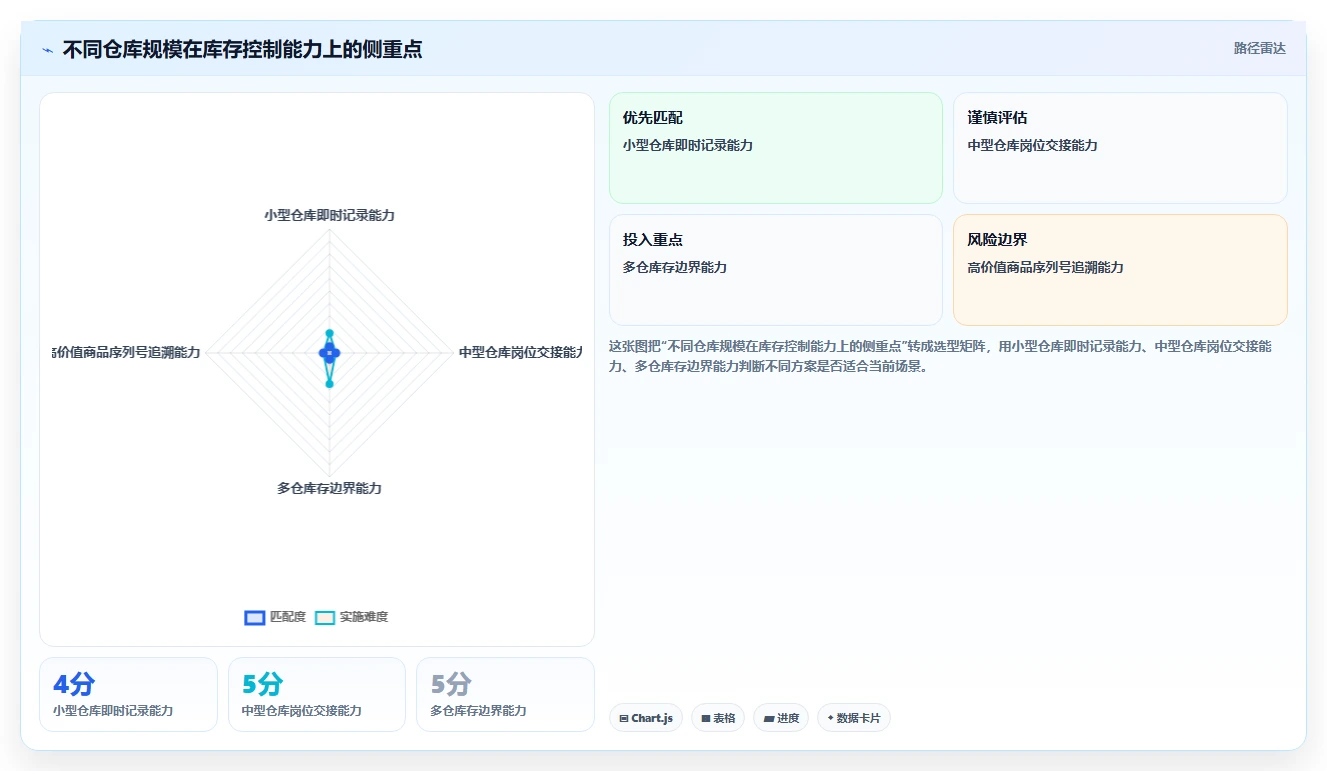Click the 中型仓库岗位交接能力 5分 card
The width and height of the screenshot is (1327, 771).
pos(317,694)
